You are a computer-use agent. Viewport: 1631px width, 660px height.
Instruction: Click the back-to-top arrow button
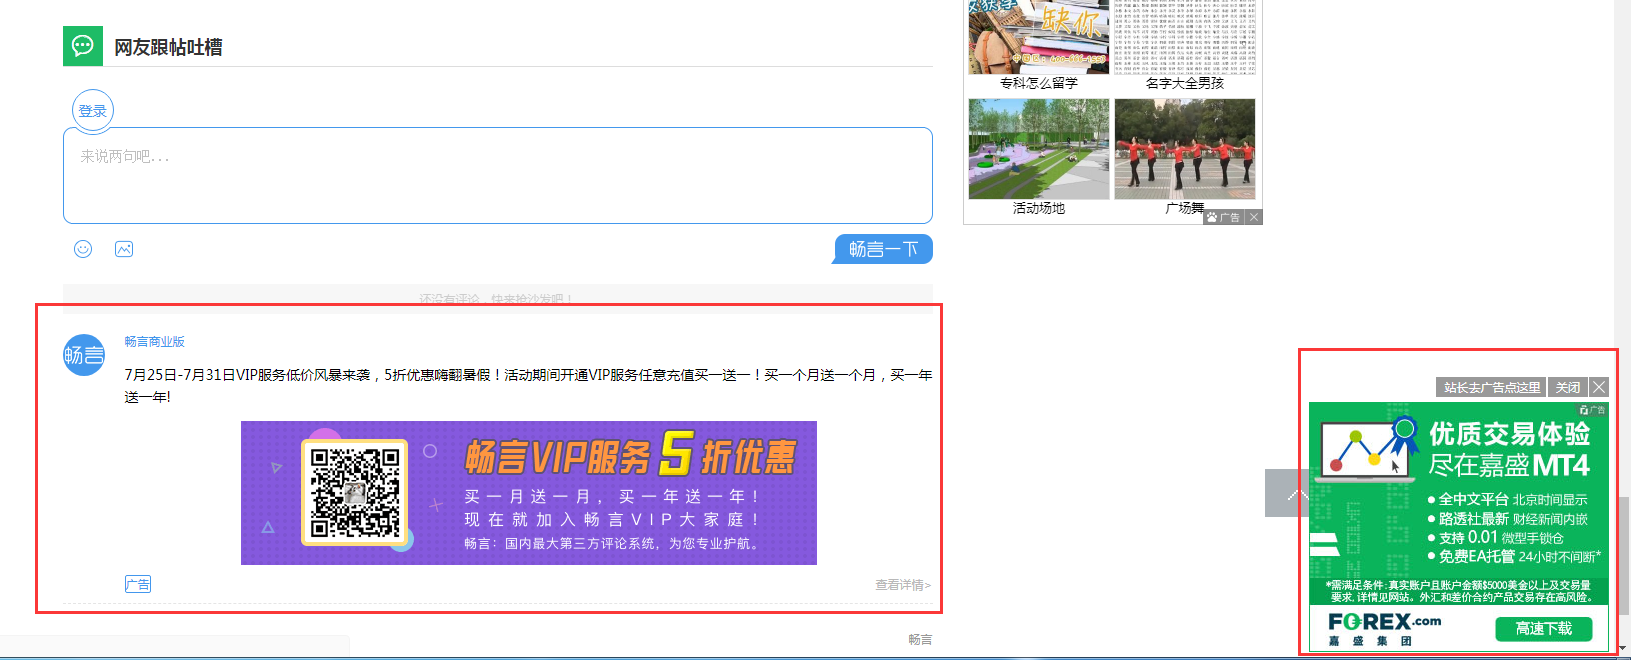[x=1286, y=493]
